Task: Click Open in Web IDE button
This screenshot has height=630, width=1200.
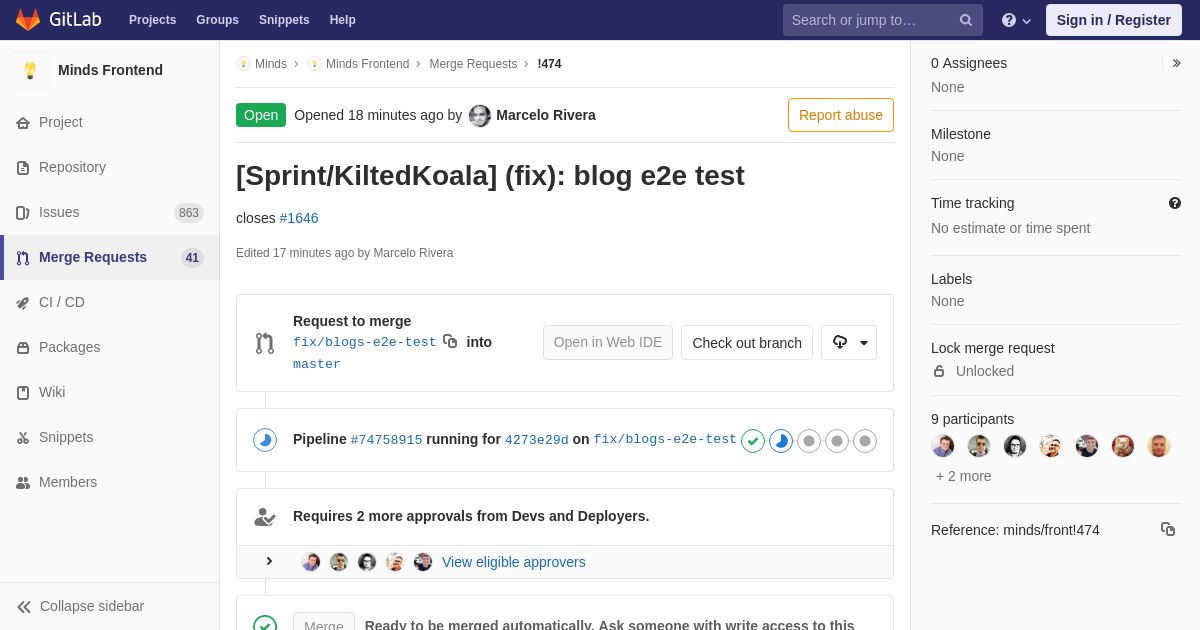Action: 608,342
